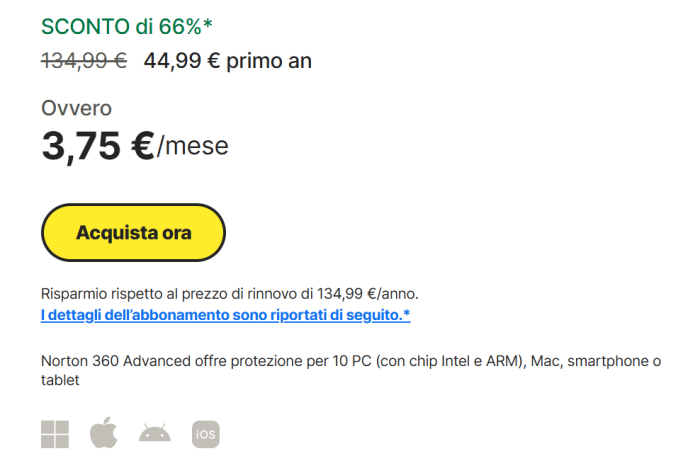This screenshot has width=700, height=468.
Task: Click the '10 PC' text in description
Action: pos(352,361)
